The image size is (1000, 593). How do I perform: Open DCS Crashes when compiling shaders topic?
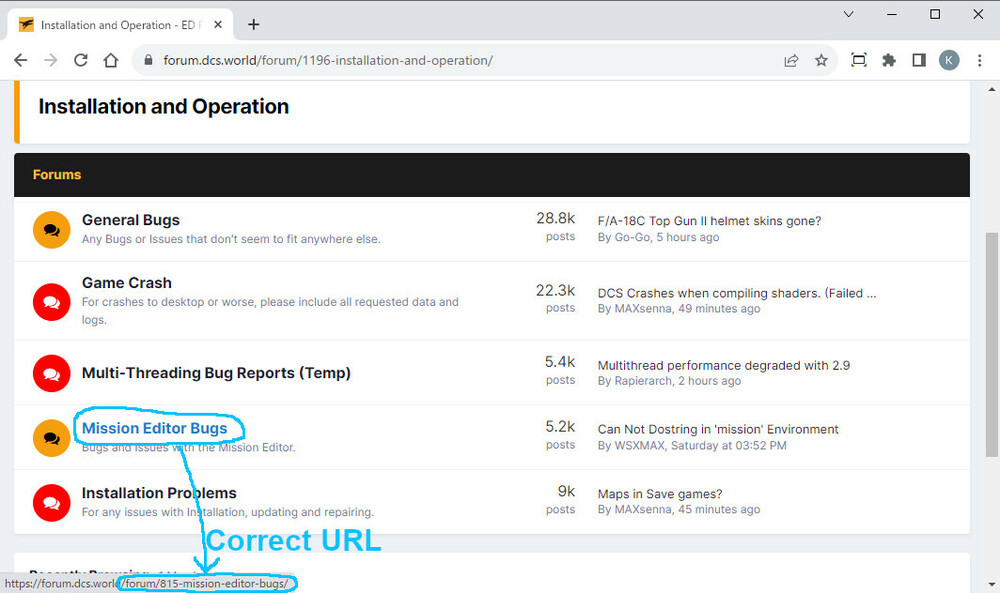[x=737, y=293]
